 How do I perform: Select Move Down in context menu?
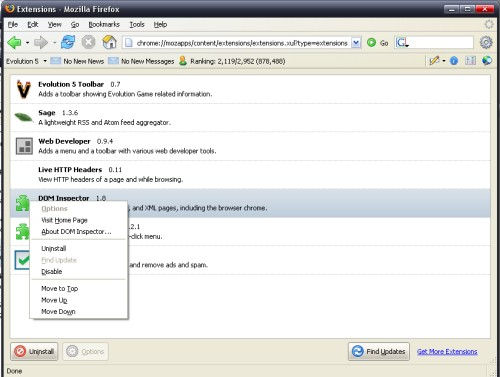(79, 311)
